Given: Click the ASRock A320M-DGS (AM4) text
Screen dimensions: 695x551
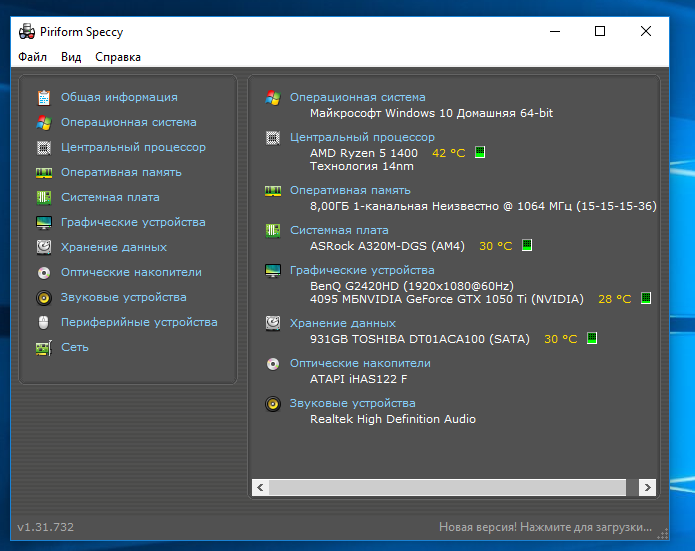Looking at the screenshot, I should (x=387, y=246).
